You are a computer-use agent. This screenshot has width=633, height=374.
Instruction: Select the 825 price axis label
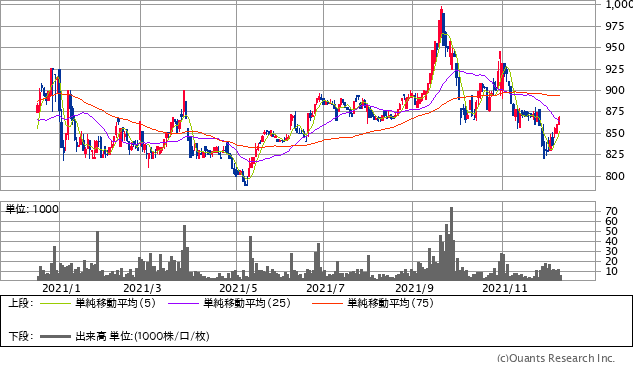pyautogui.click(x=615, y=154)
